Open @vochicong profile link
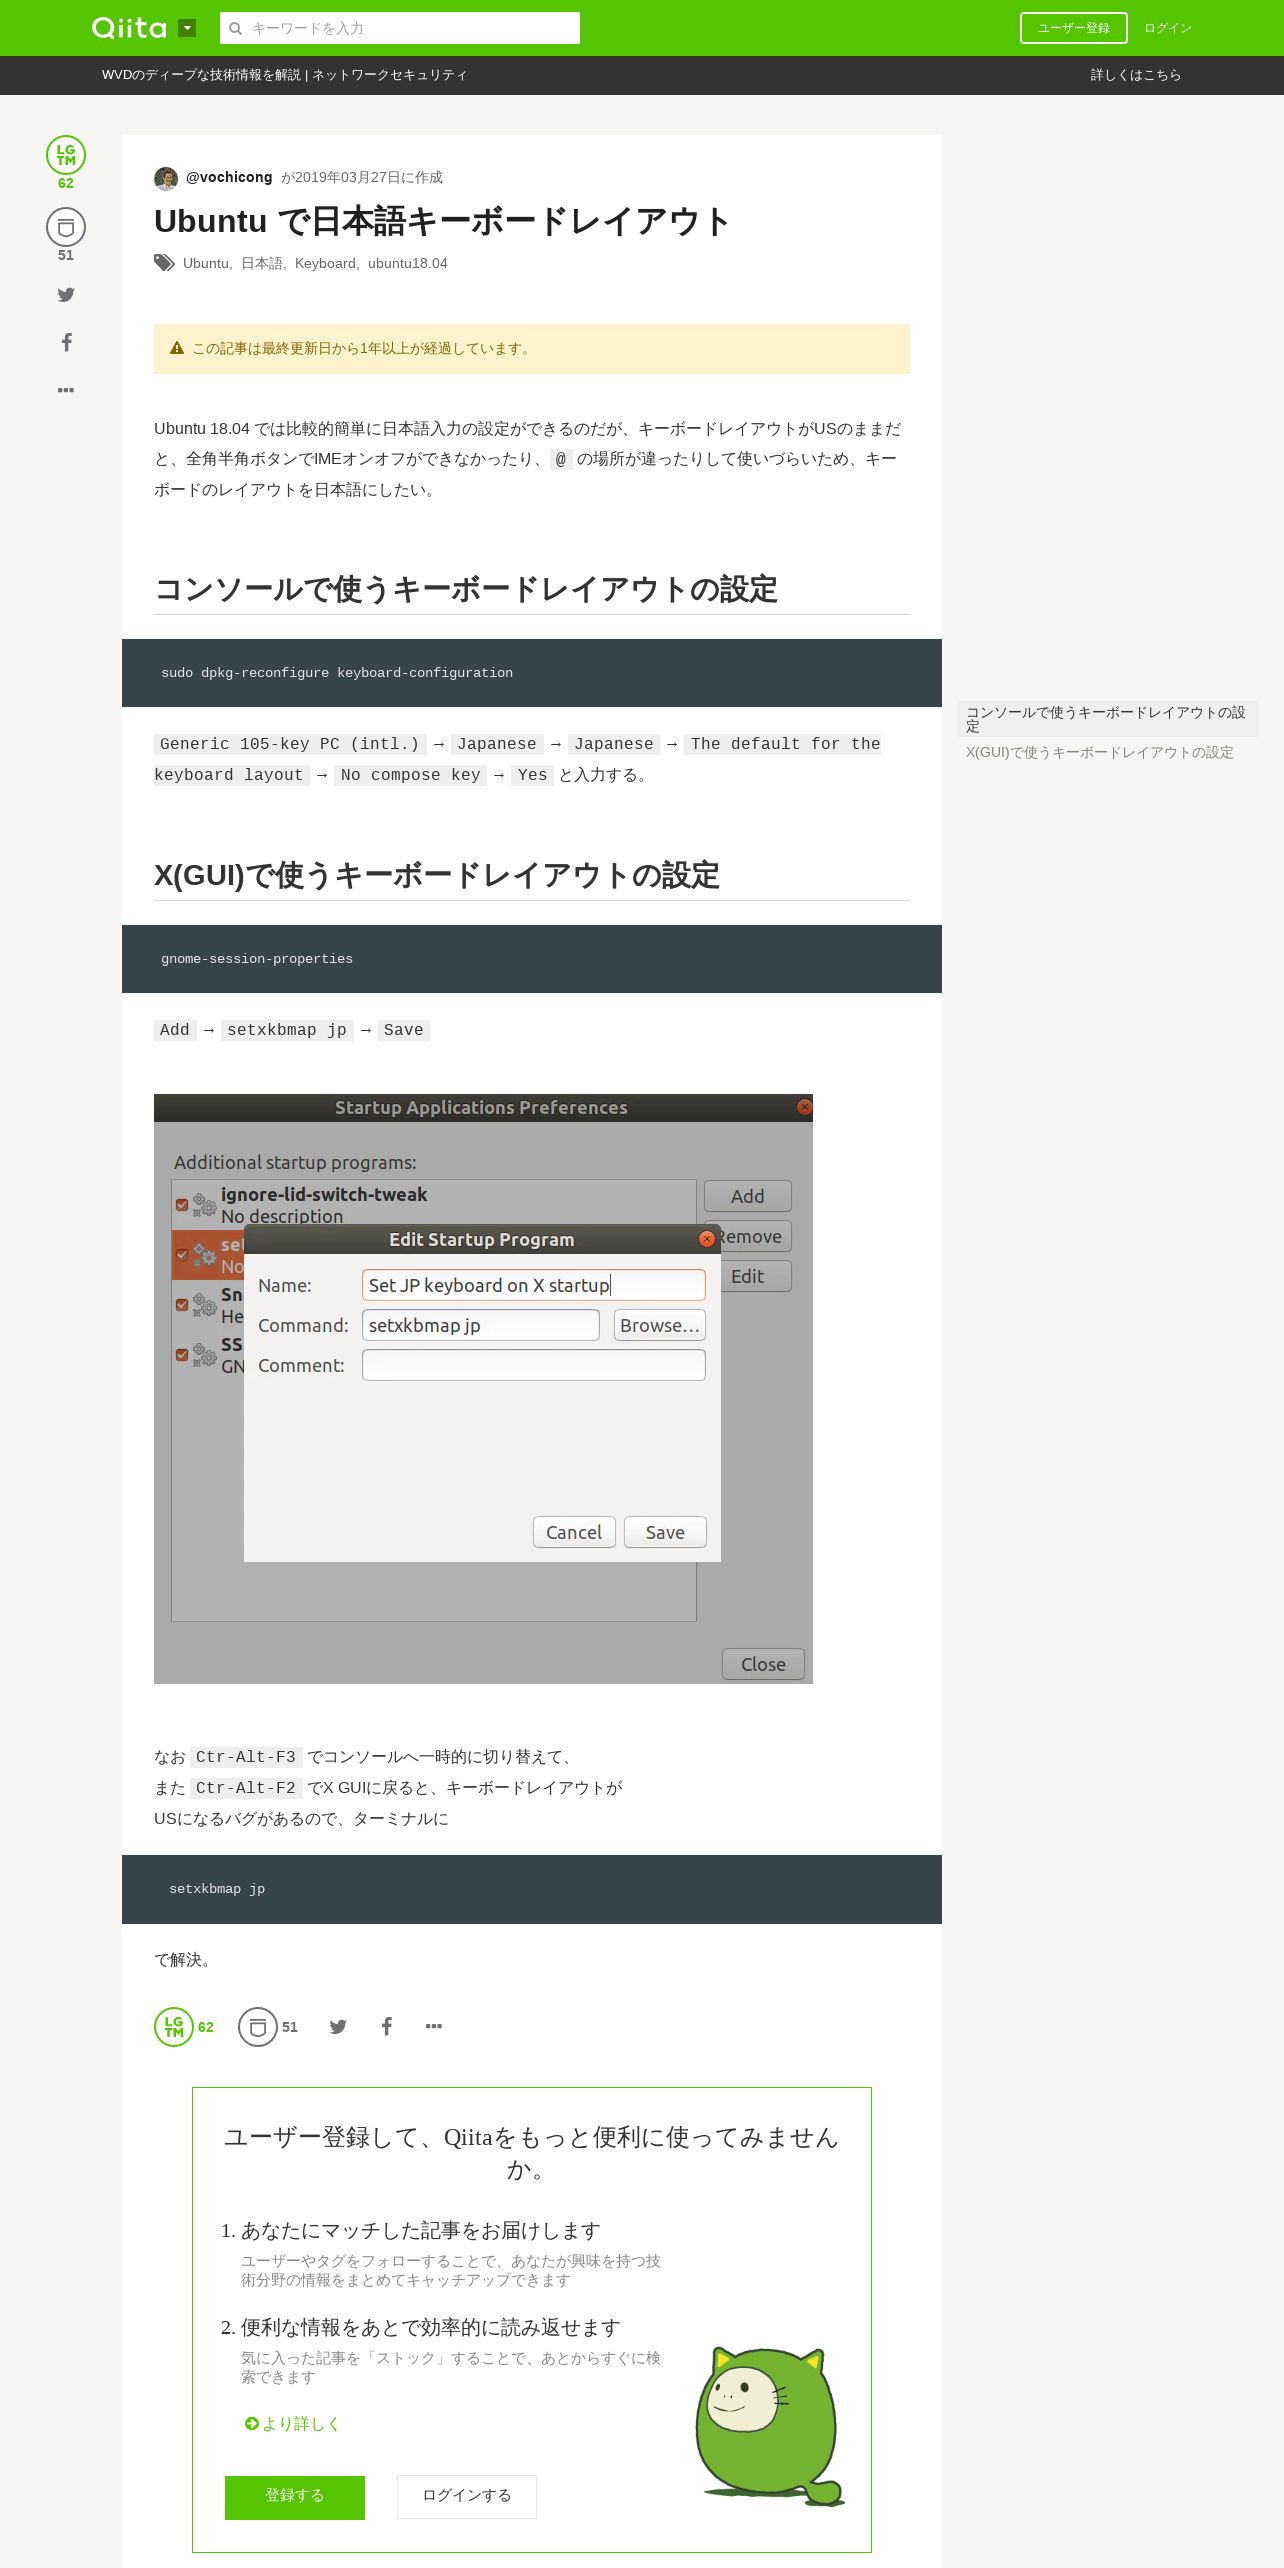Screen dimensions: 1284x2568 click(x=229, y=177)
